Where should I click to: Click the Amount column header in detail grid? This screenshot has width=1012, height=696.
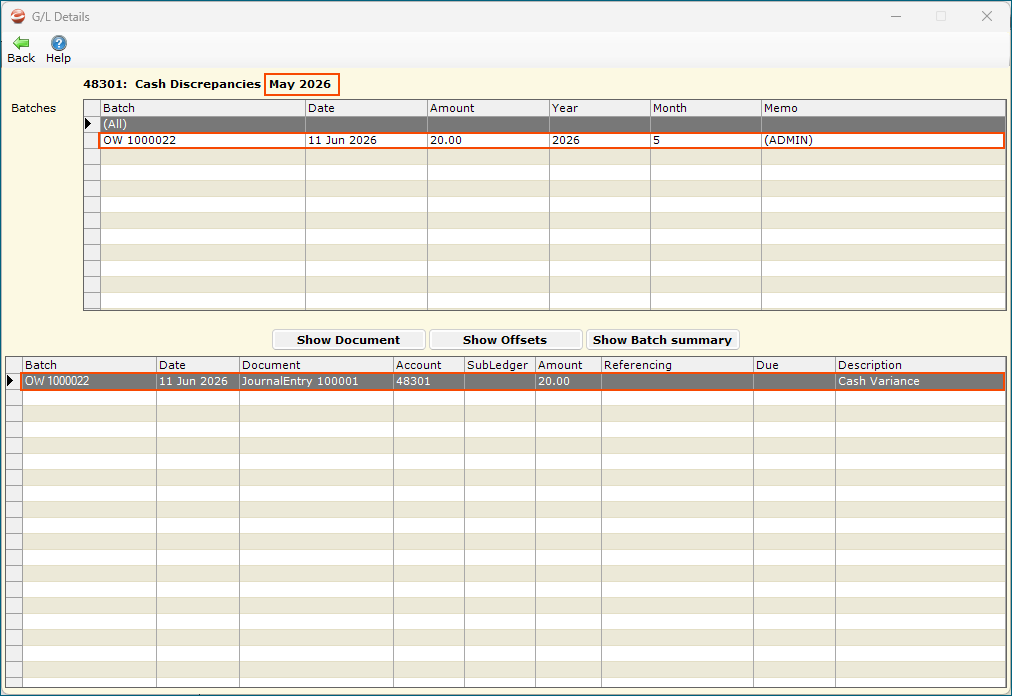coord(568,365)
